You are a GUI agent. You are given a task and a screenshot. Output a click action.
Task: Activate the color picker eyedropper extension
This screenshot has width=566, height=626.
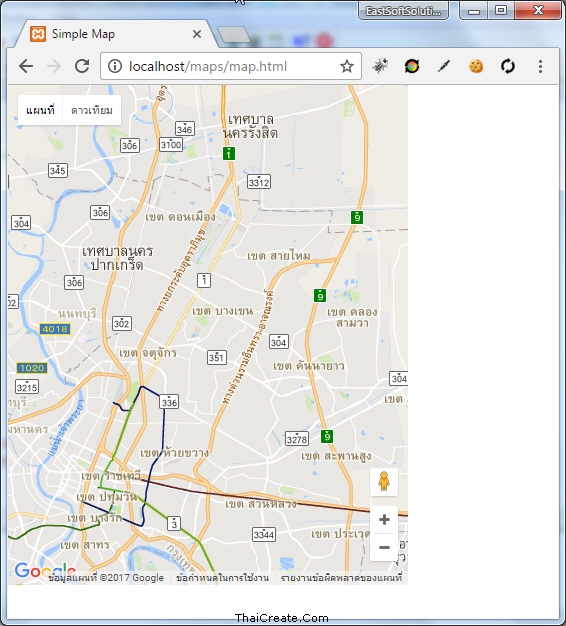[x=443, y=66]
